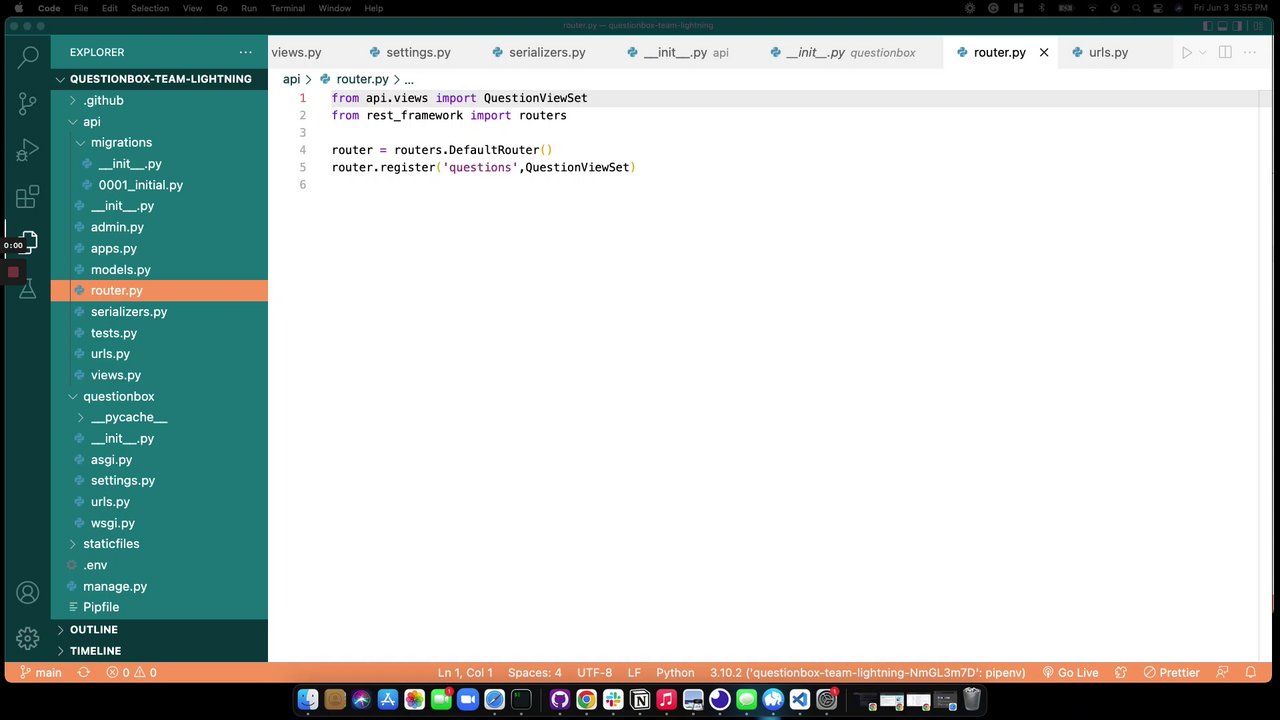The width and height of the screenshot is (1280, 720).
Task: Open Trash in the Dock
Action: point(971,700)
